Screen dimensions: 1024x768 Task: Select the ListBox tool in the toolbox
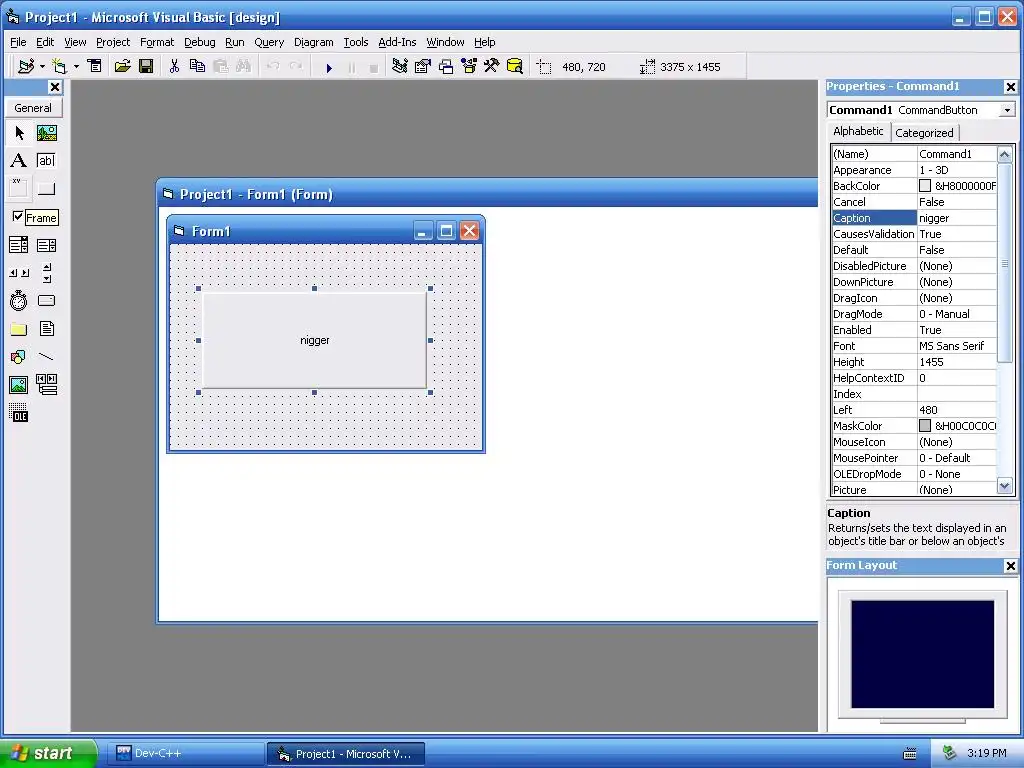46,246
